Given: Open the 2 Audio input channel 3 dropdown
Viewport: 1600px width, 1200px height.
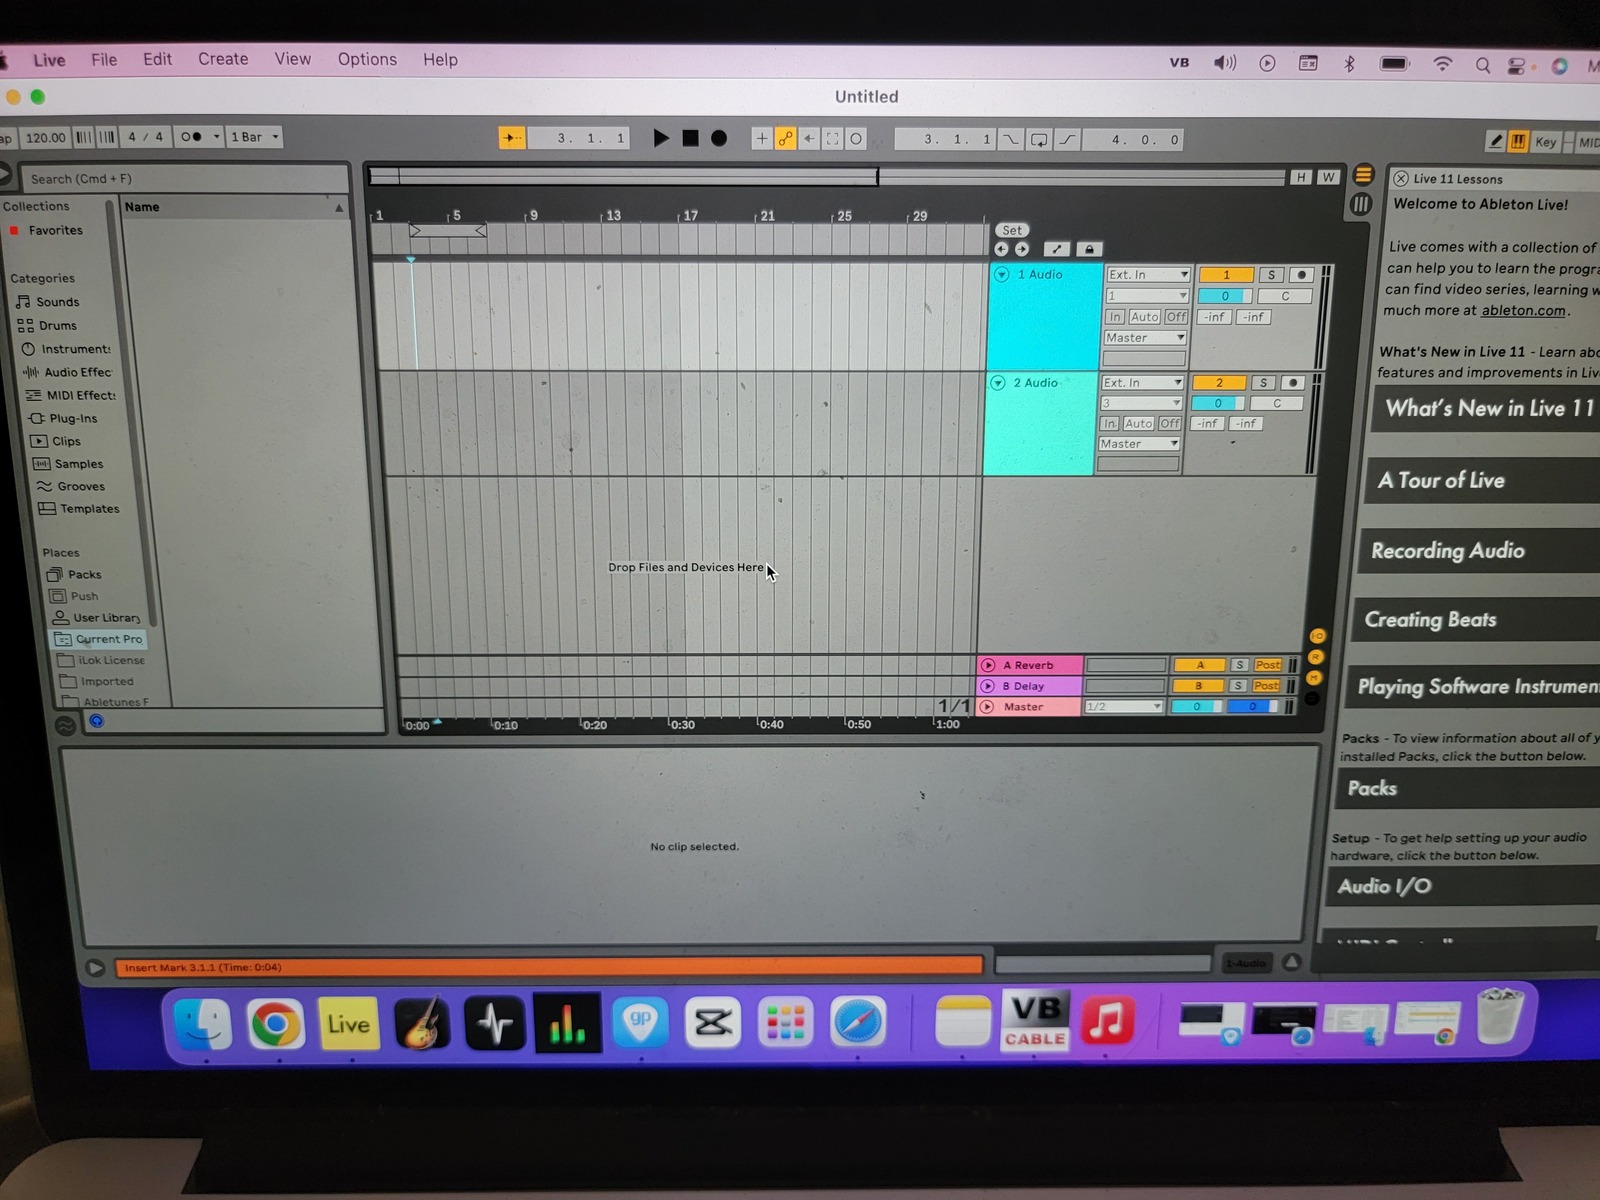Looking at the screenshot, I should [x=1141, y=403].
